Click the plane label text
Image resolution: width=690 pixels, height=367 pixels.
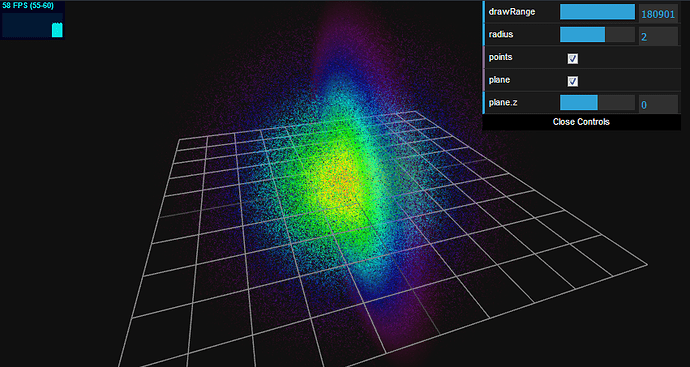coord(499,81)
